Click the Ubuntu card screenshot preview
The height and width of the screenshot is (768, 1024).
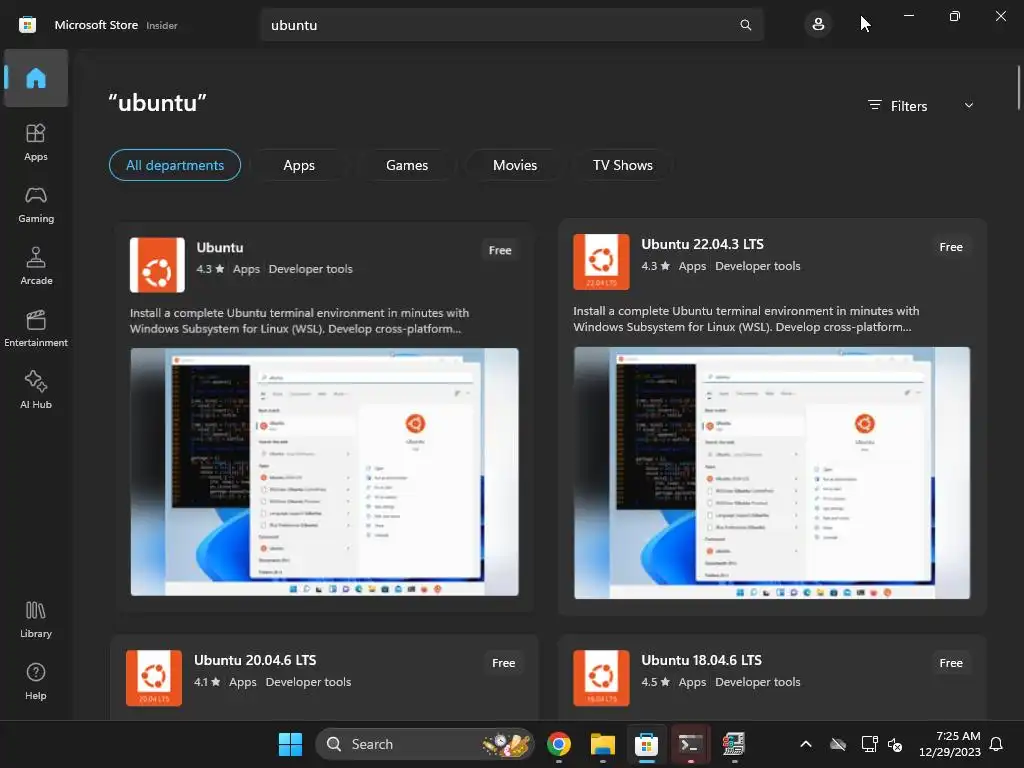tap(324, 472)
